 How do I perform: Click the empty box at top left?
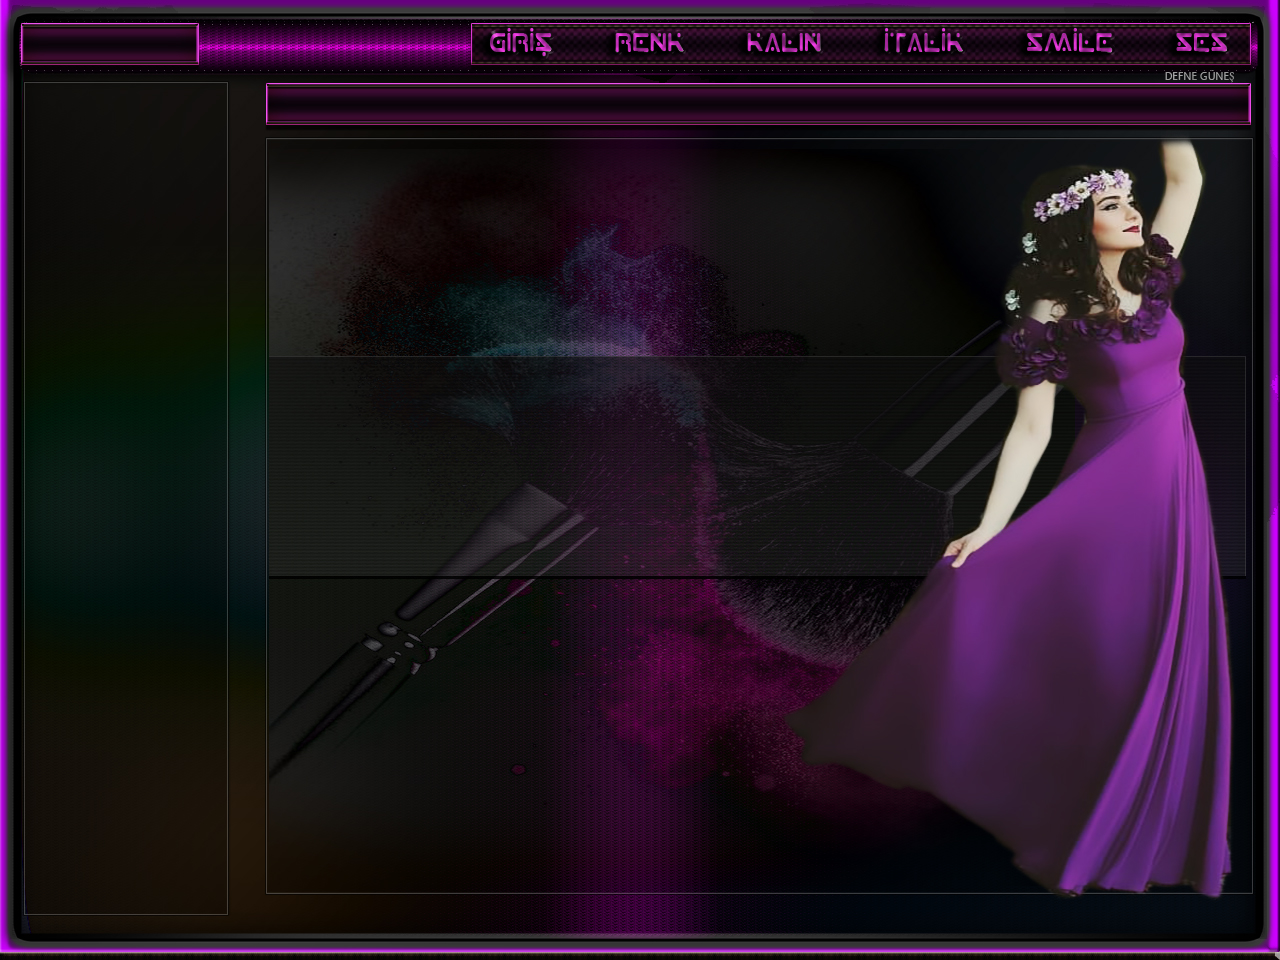[x=109, y=45]
